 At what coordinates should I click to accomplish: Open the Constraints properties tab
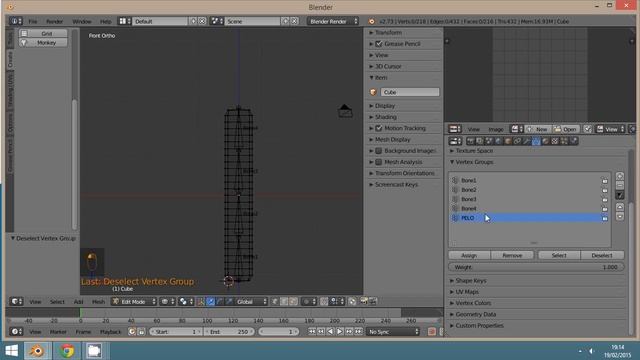tap(517, 141)
